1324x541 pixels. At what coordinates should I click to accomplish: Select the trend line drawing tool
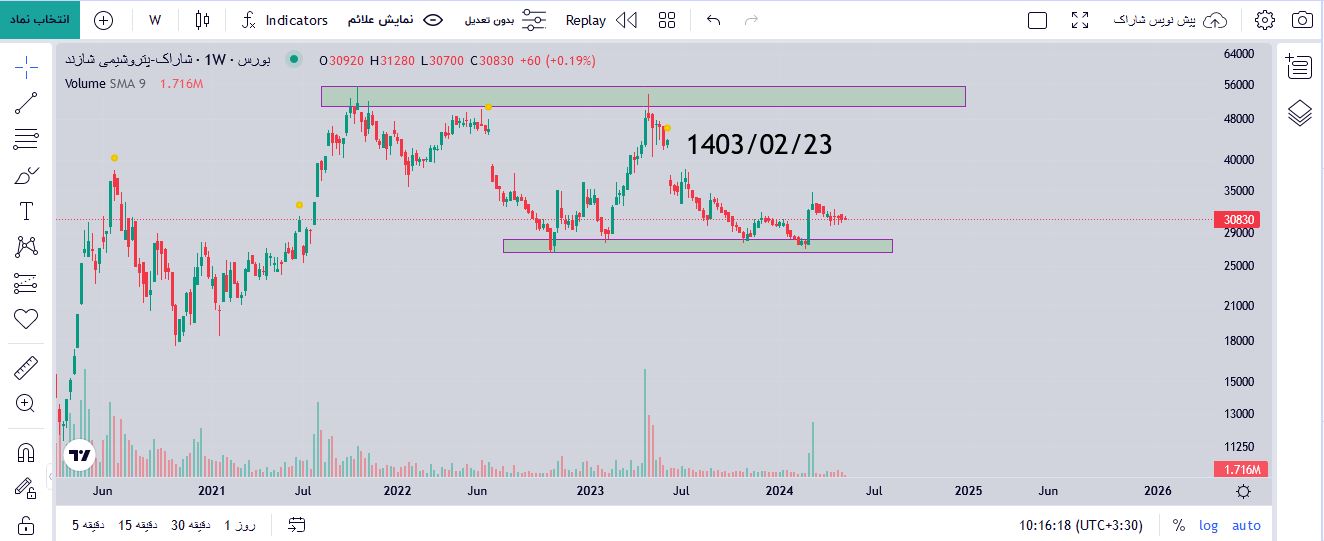(26, 102)
